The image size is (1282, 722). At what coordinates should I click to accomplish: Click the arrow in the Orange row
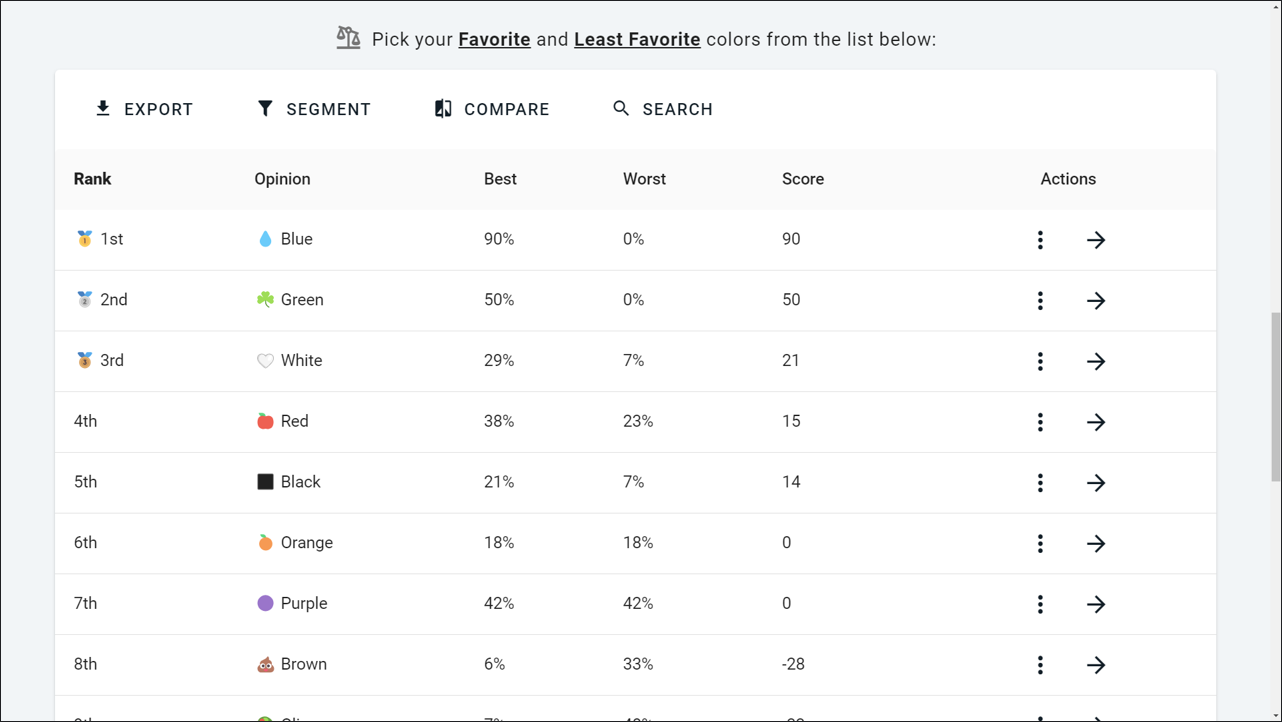(x=1096, y=543)
